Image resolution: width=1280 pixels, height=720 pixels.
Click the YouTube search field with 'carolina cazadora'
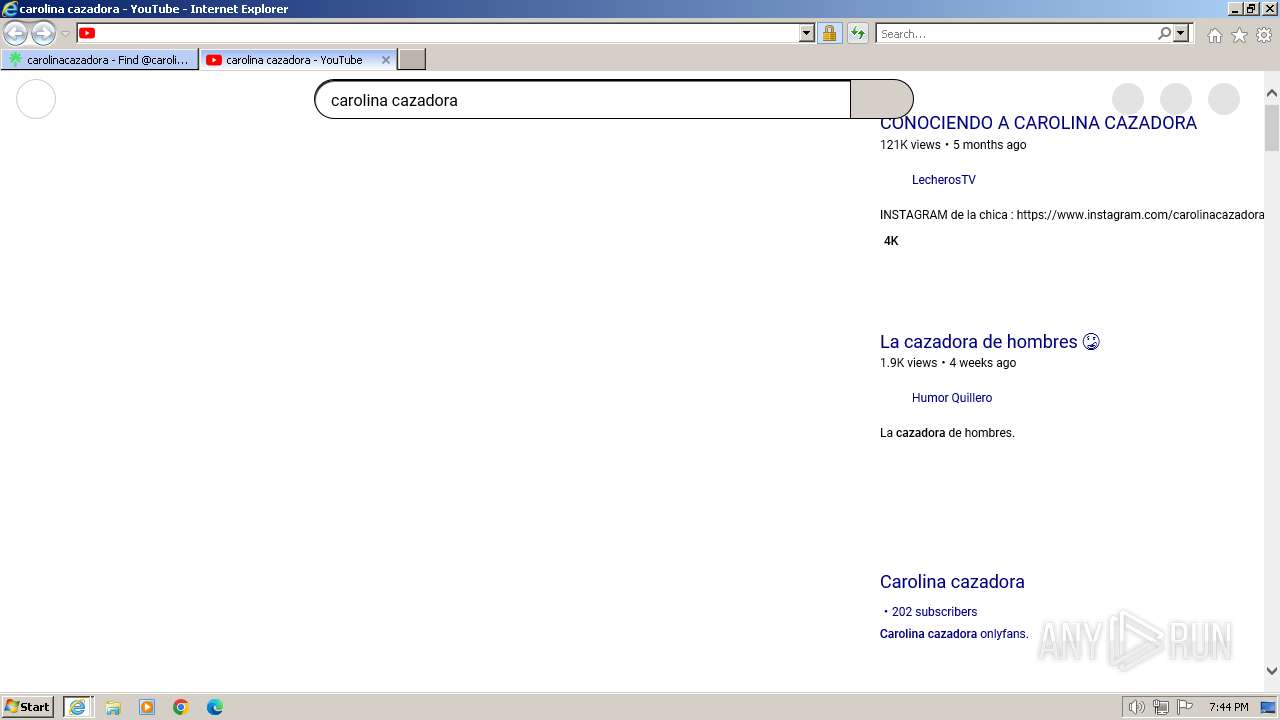(x=582, y=100)
